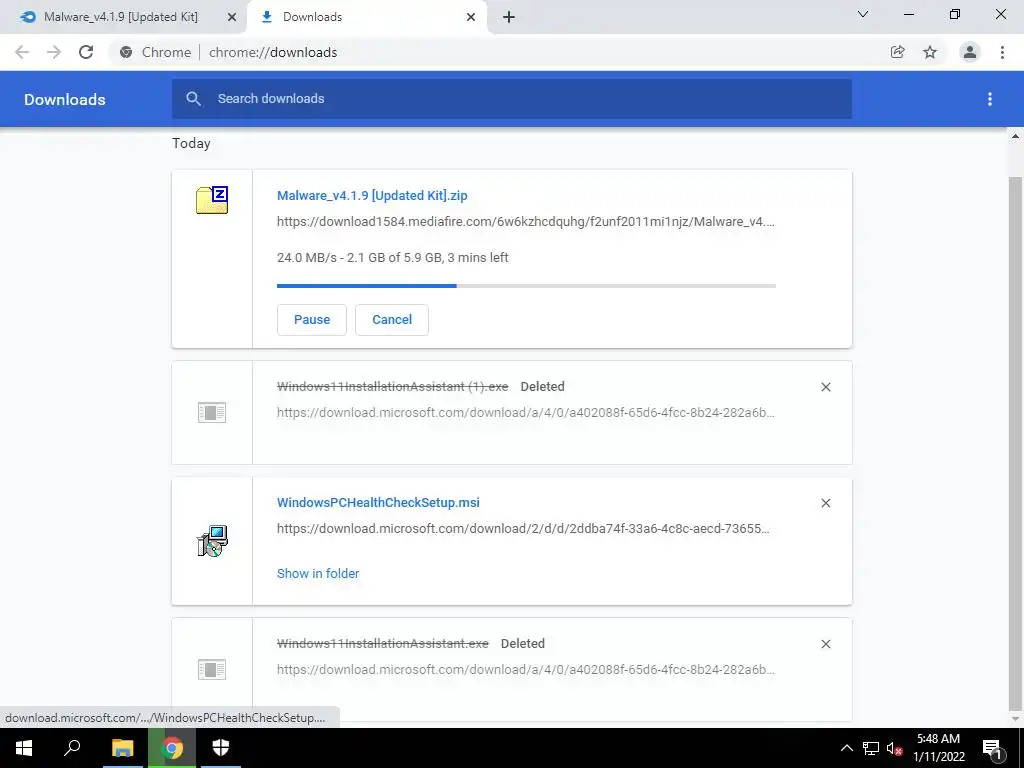The image size is (1024, 768).
Task: Focus the Search downloads field
Action: coord(511,99)
